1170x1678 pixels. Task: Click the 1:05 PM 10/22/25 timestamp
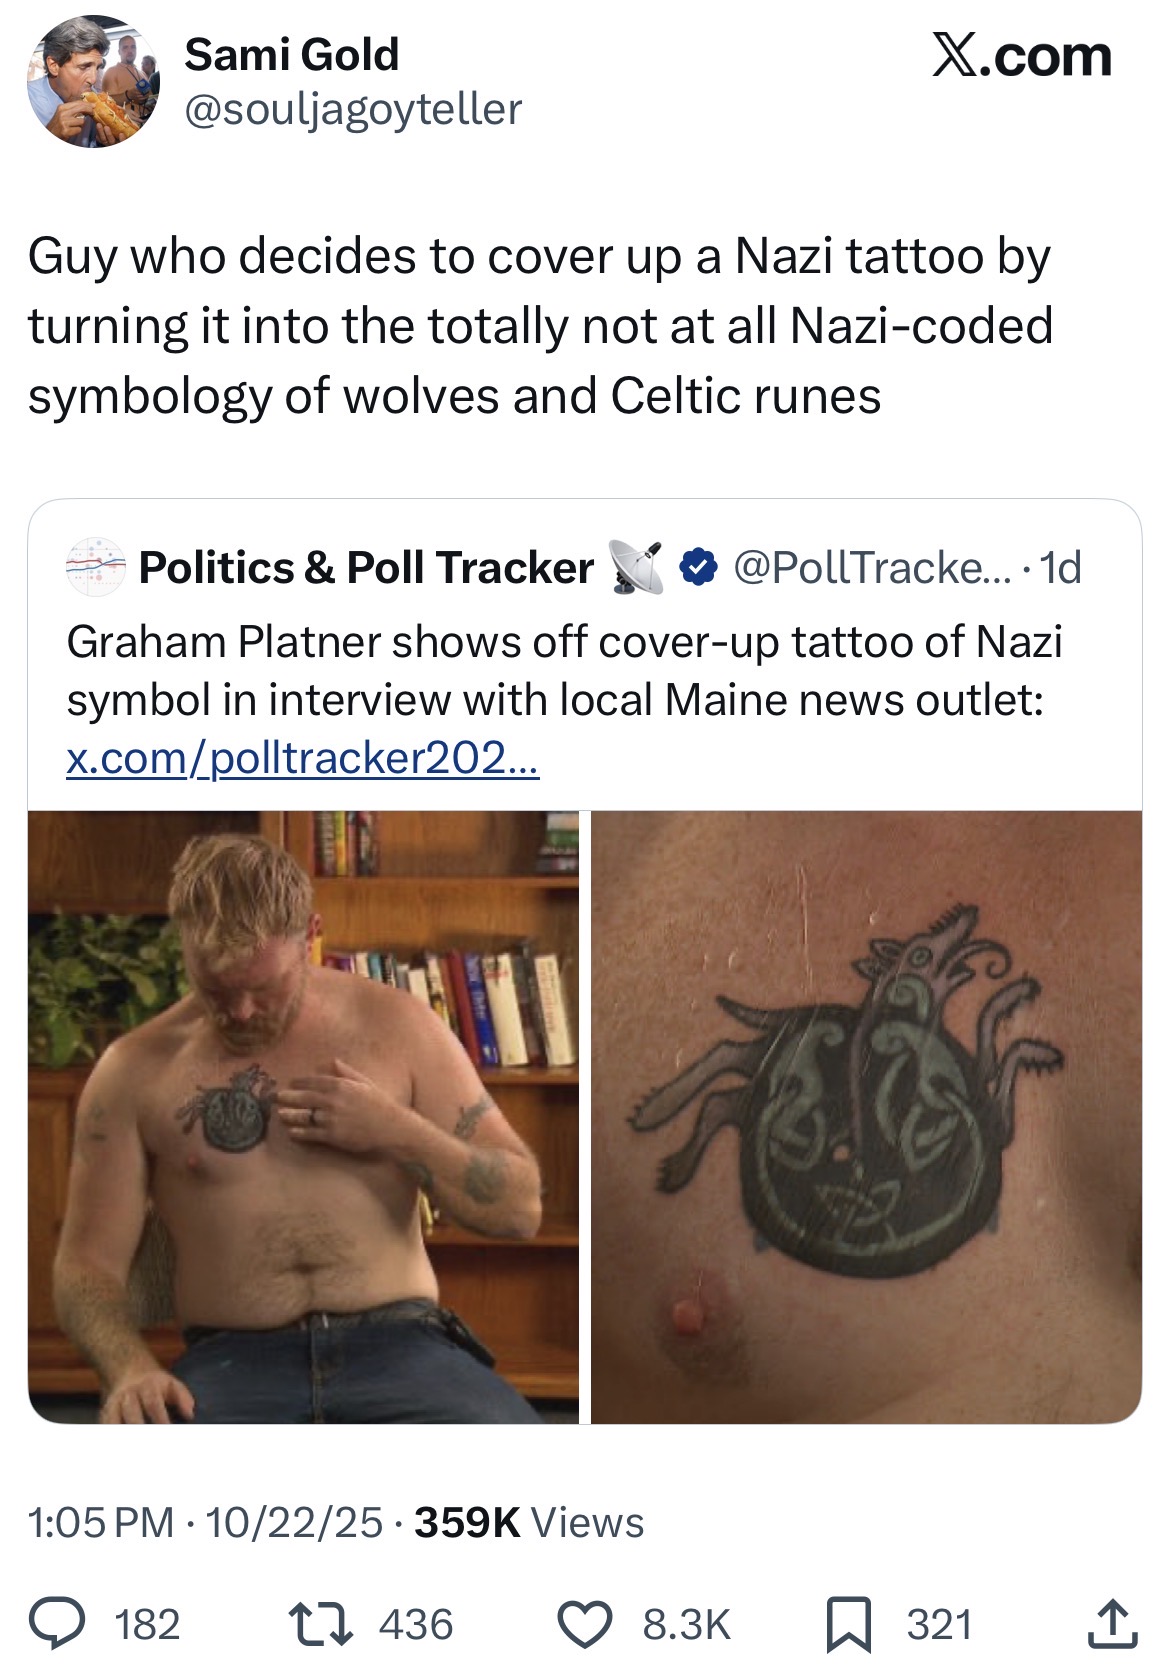(x=205, y=1523)
